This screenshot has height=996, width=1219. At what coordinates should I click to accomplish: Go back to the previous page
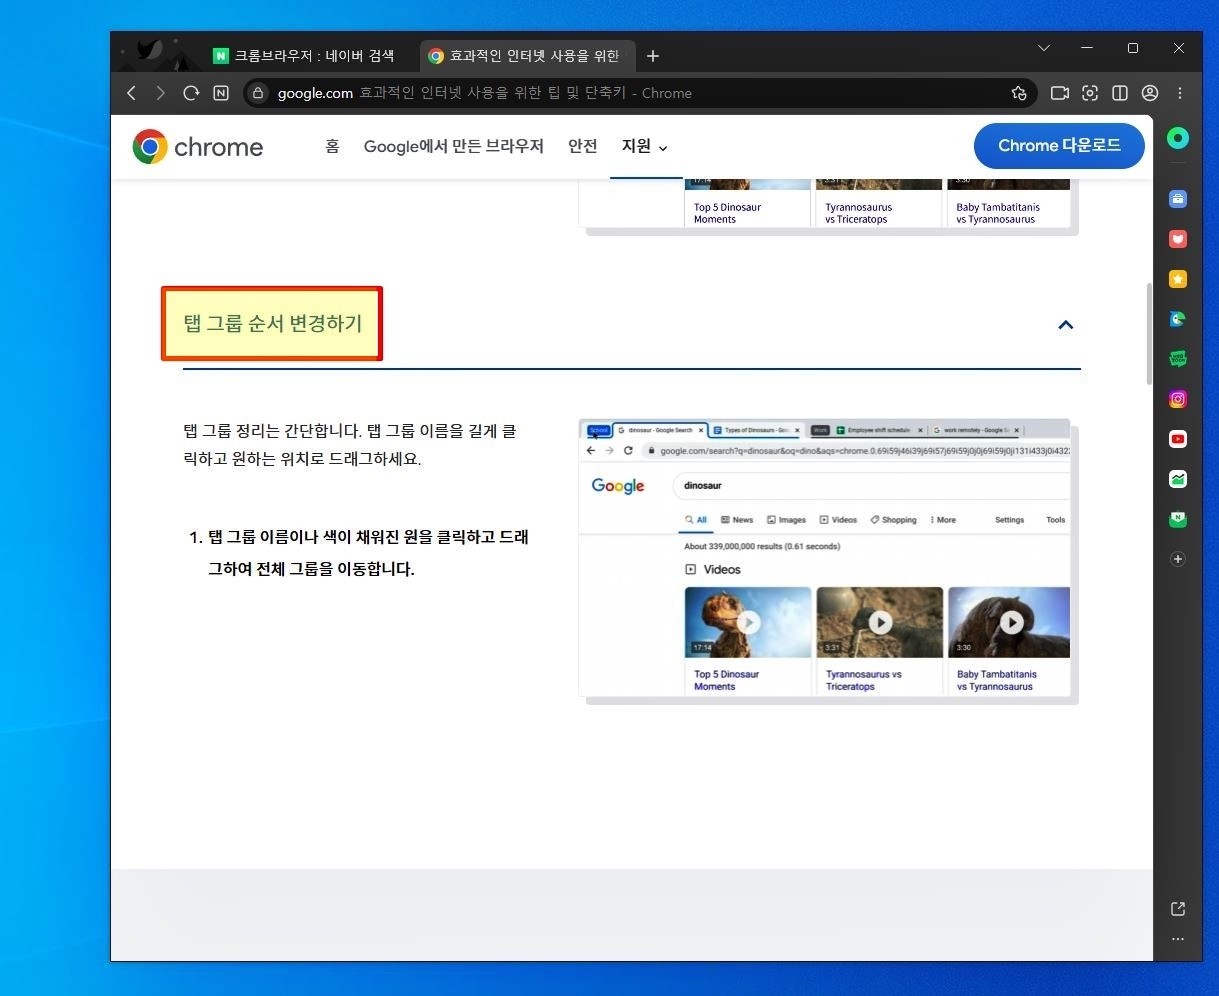tap(131, 93)
